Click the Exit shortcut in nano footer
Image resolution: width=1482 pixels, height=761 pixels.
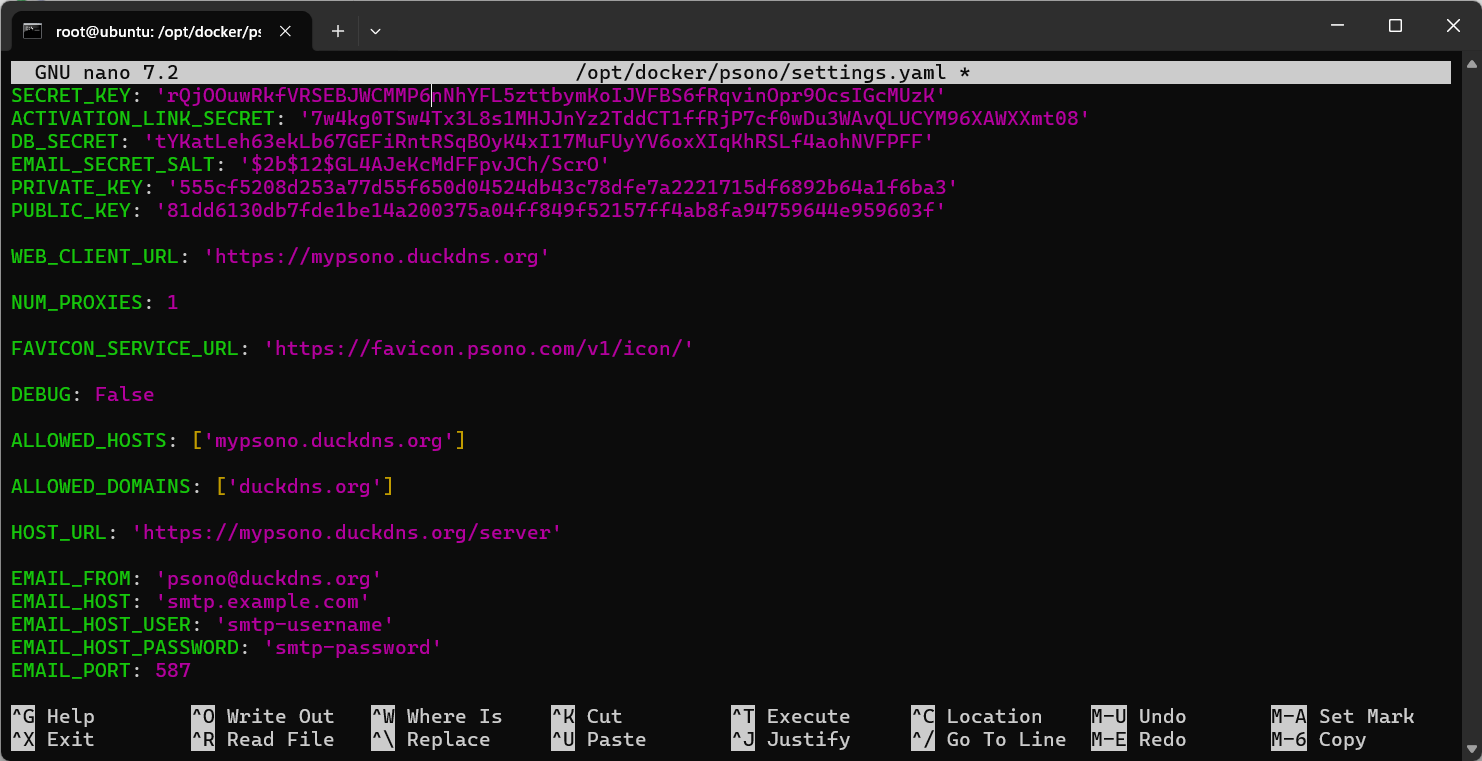[x=52, y=739]
